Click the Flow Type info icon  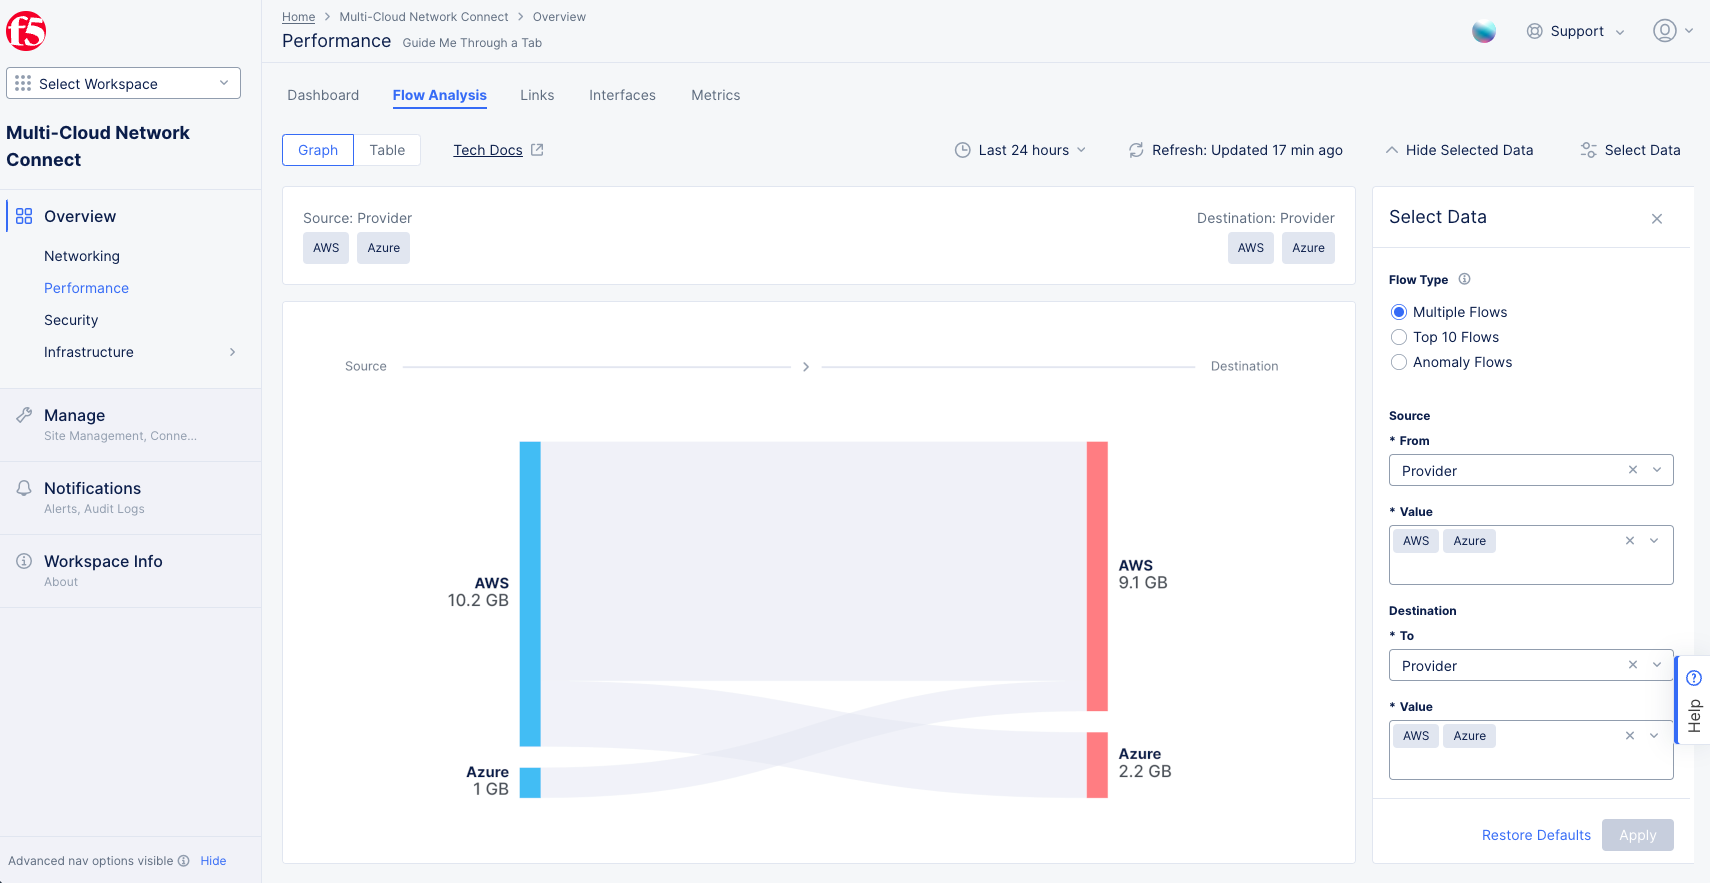[1464, 279]
